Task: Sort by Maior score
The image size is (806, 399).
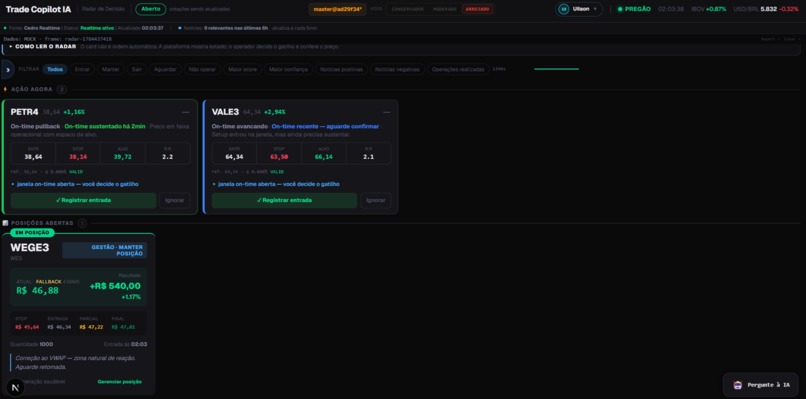Action: point(243,69)
